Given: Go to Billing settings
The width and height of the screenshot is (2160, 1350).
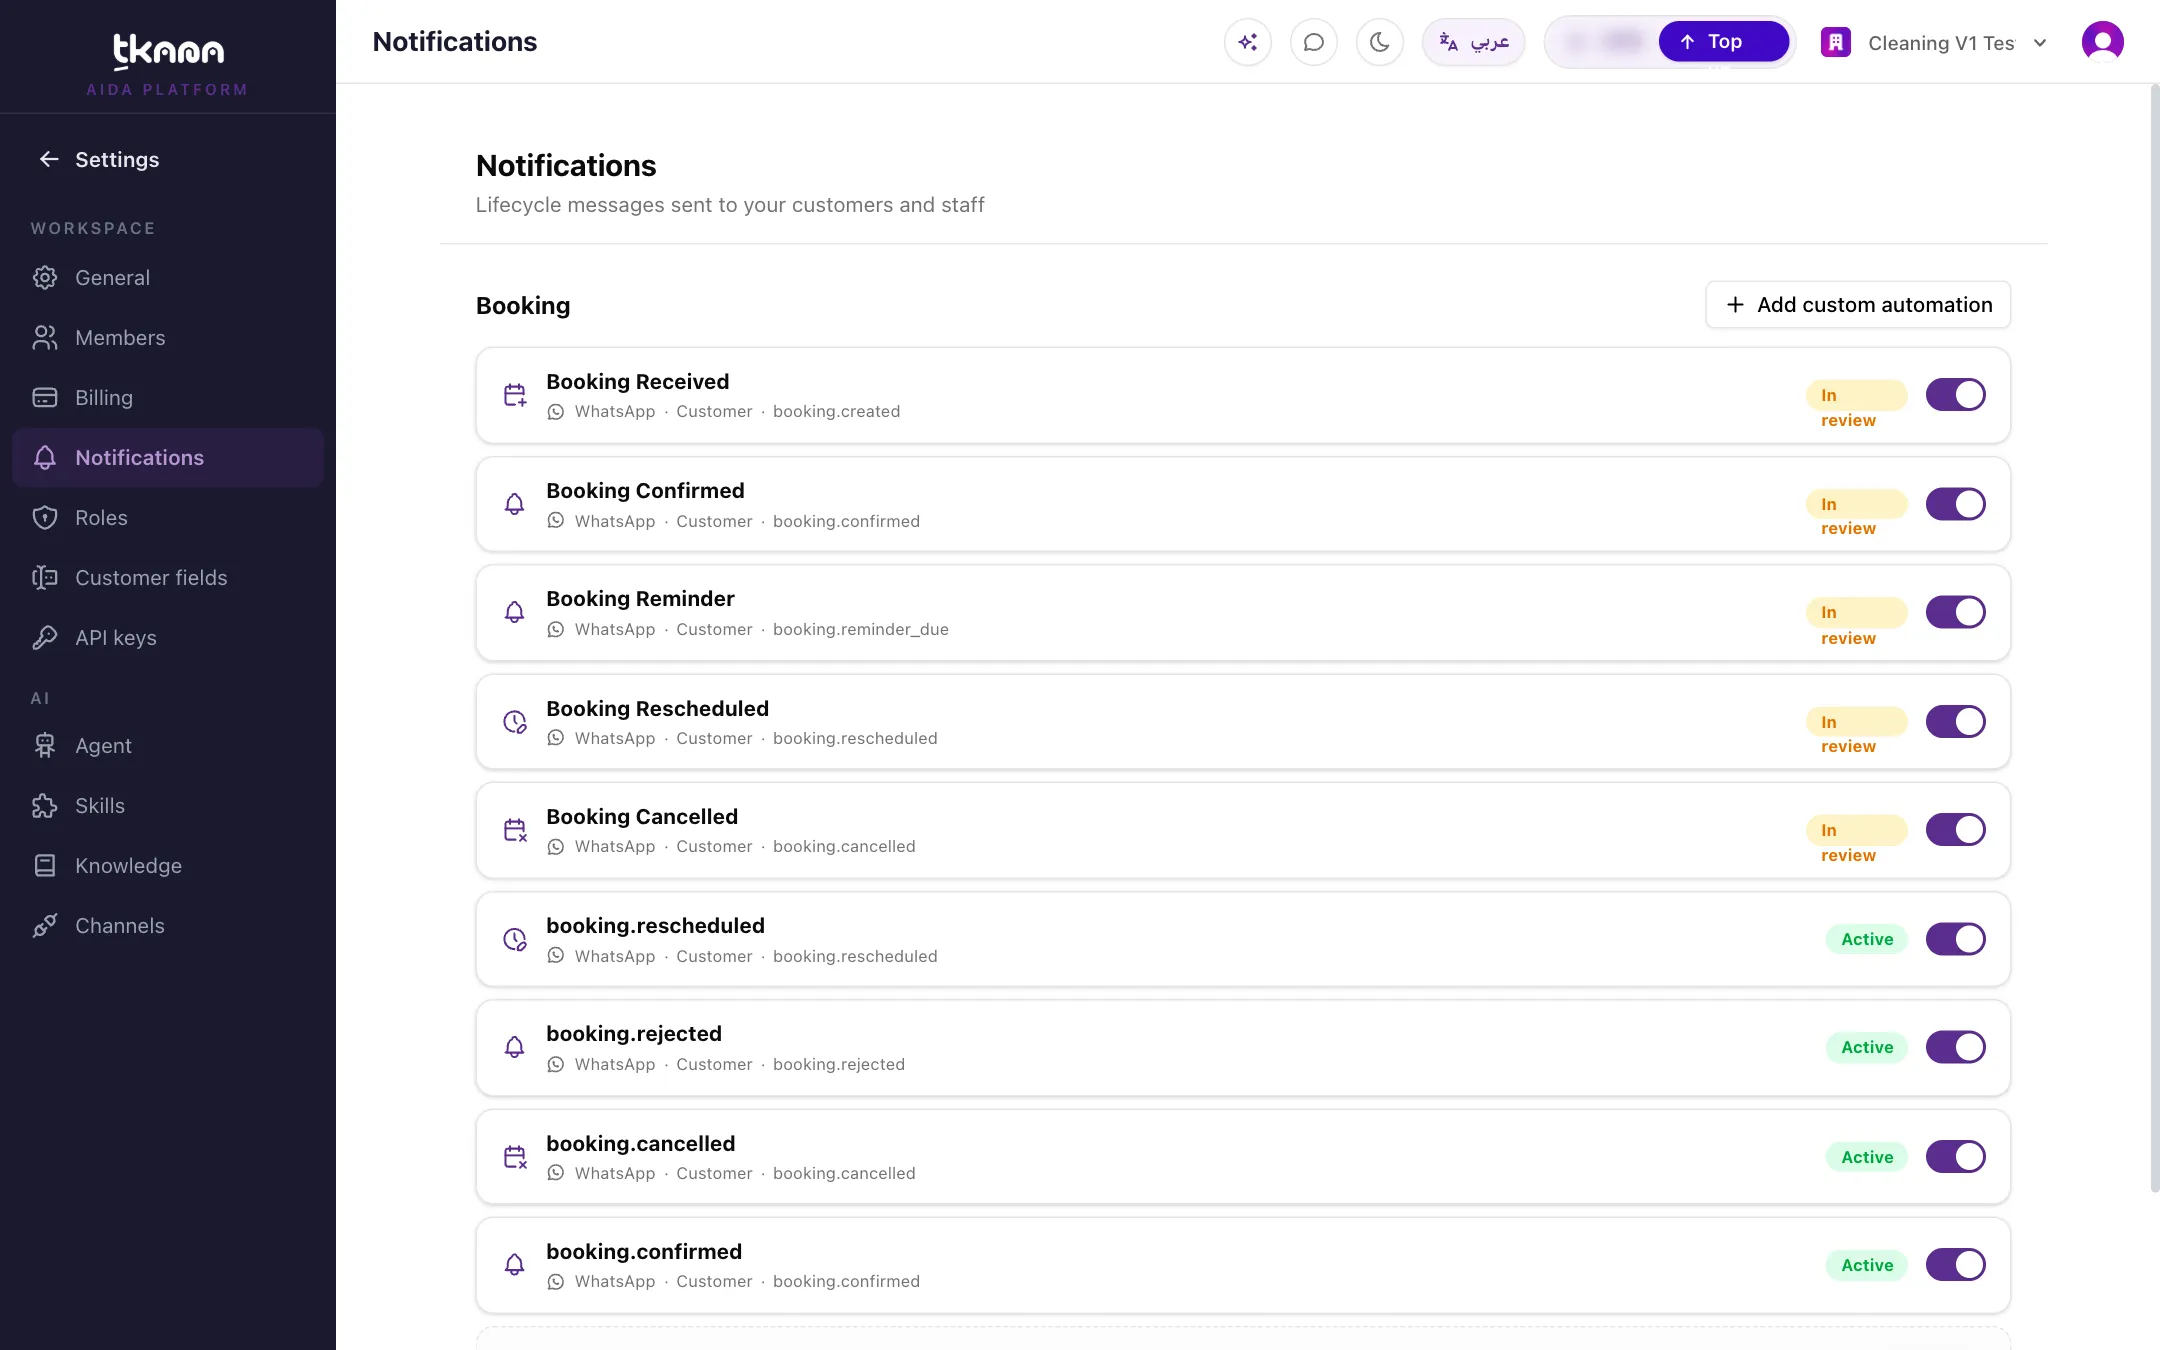Looking at the screenshot, I should [x=168, y=398].
